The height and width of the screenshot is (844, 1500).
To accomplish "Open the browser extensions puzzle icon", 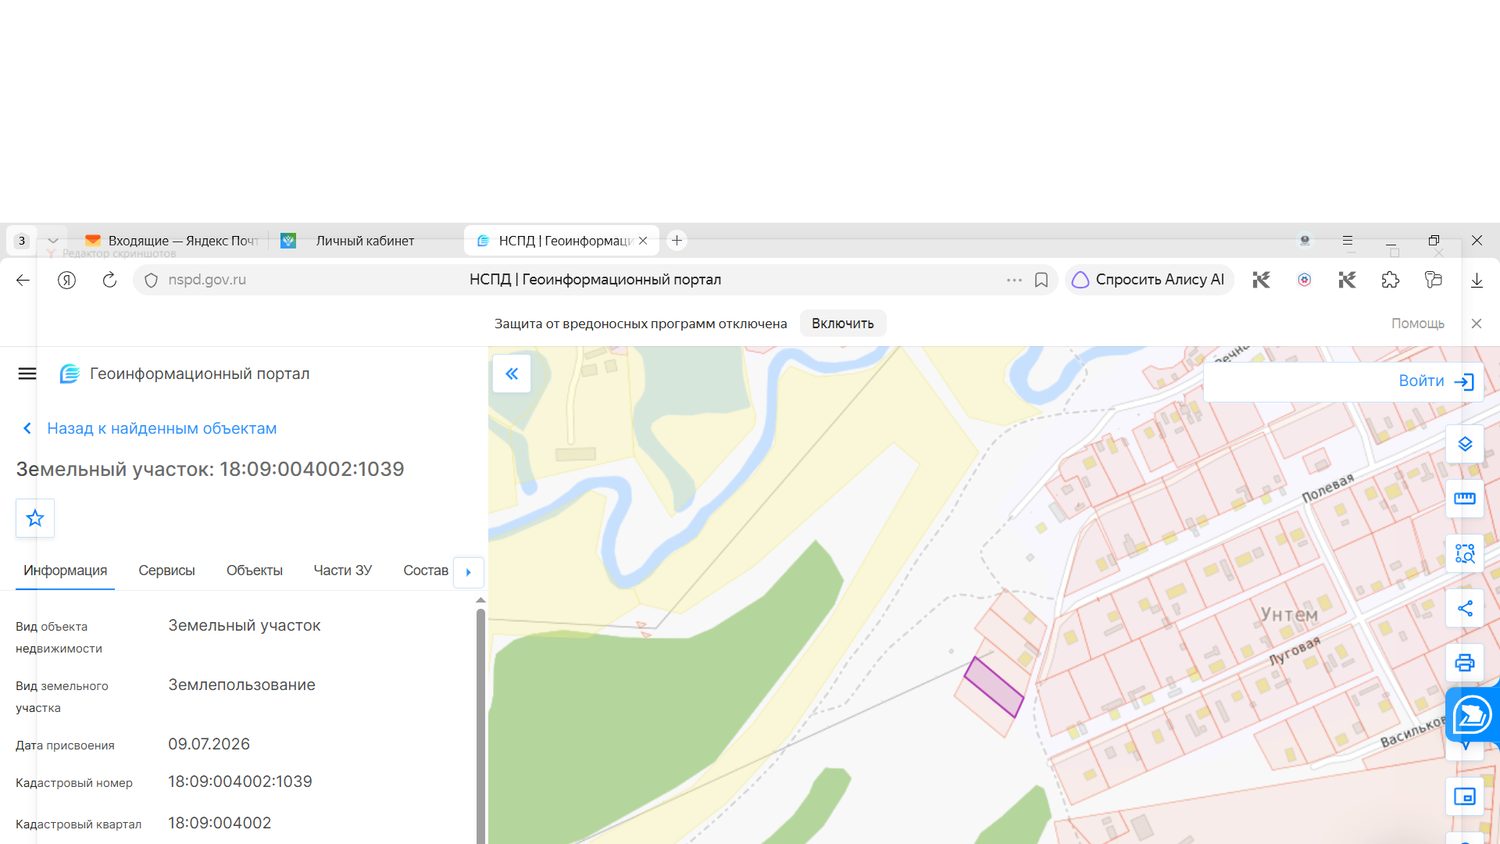I will pyautogui.click(x=1390, y=280).
